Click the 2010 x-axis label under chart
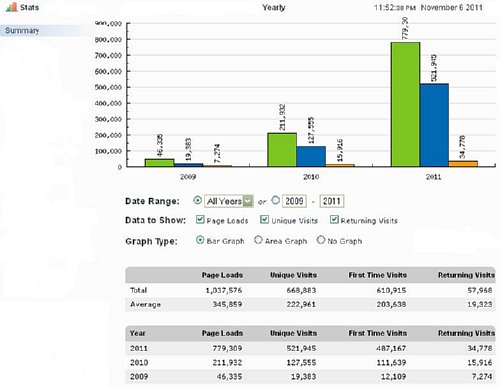Viewport: 500px width, 388px height. point(311,177)
